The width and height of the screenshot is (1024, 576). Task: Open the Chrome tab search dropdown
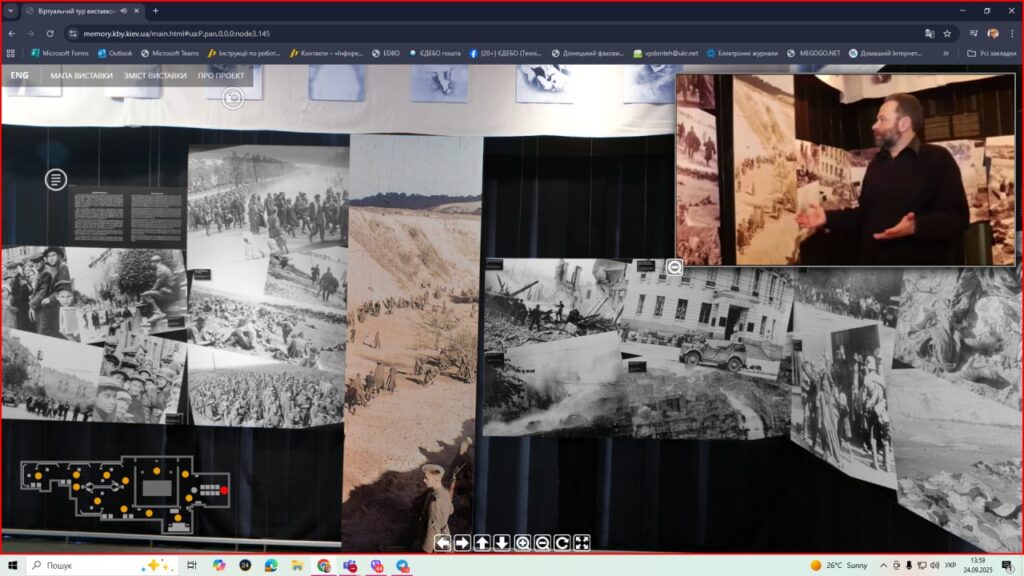click(11, 11)
